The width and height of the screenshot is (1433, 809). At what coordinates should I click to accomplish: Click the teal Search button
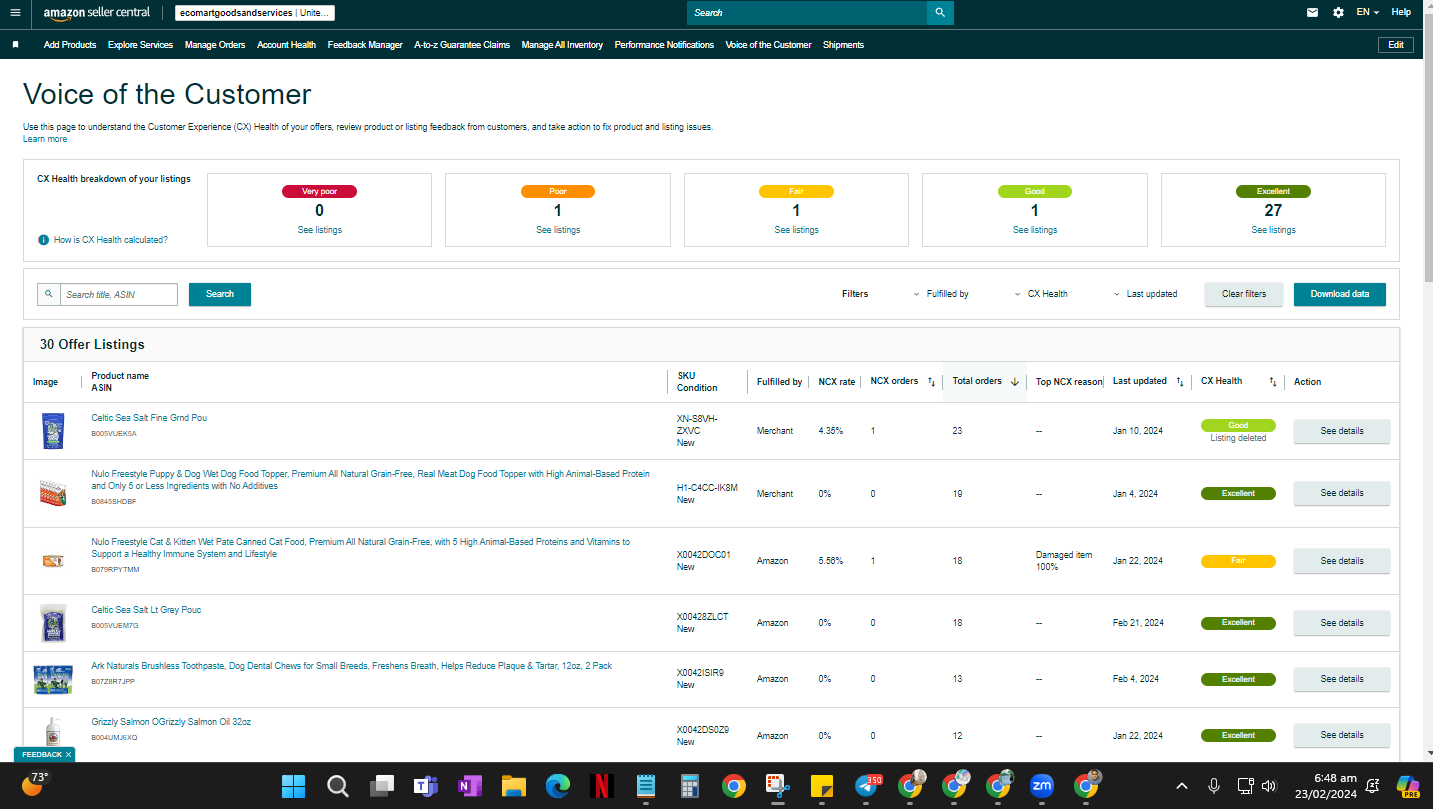click(220, 294)
